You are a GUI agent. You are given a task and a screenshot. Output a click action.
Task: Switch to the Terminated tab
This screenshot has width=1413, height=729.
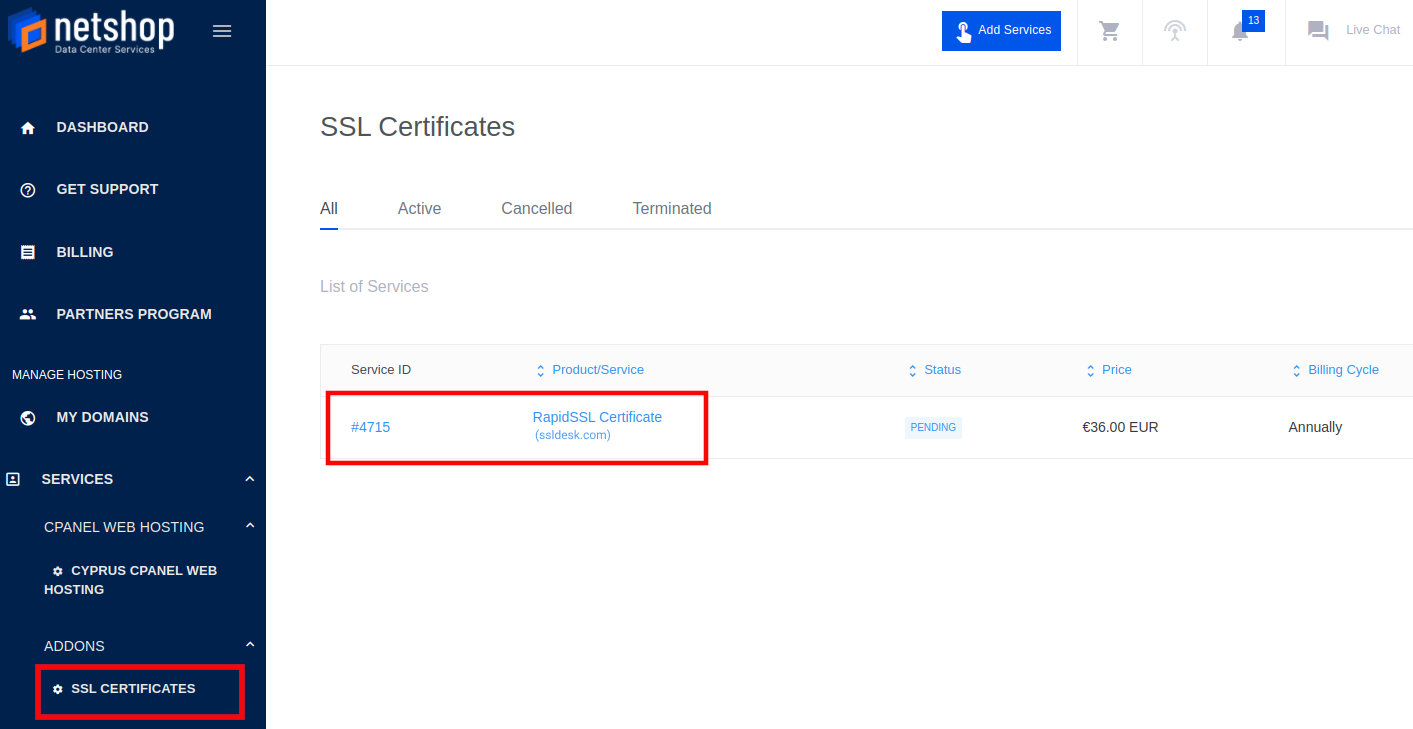[672, 209]
